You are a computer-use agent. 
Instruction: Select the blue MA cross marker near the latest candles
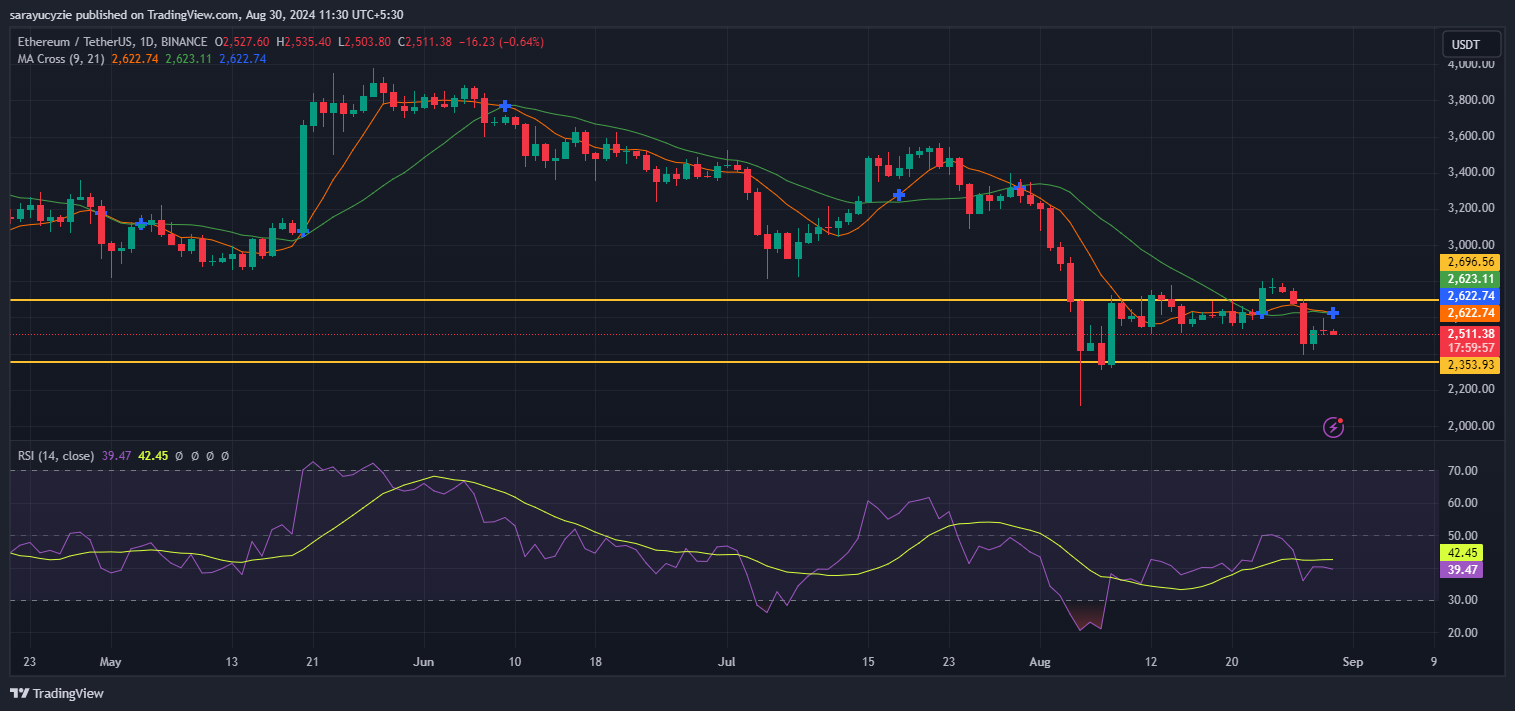click(1332, 312)
